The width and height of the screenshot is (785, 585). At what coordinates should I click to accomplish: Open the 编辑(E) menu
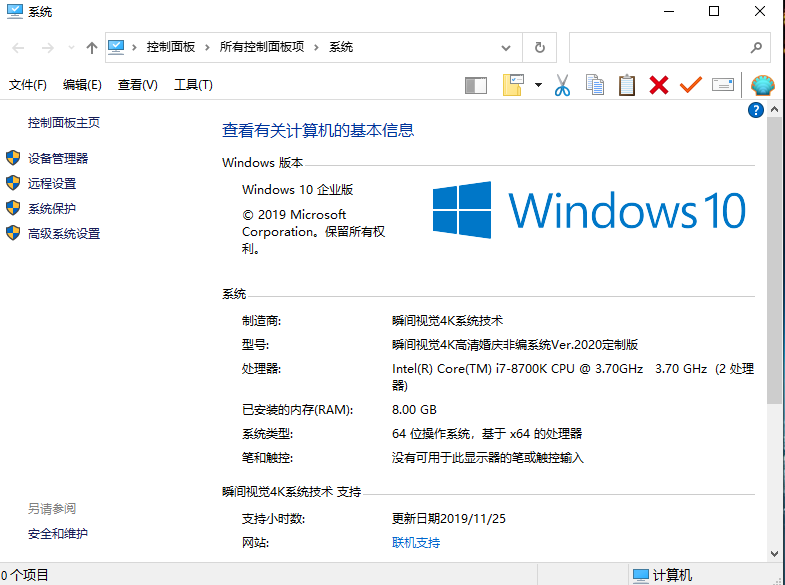point(82,85)
